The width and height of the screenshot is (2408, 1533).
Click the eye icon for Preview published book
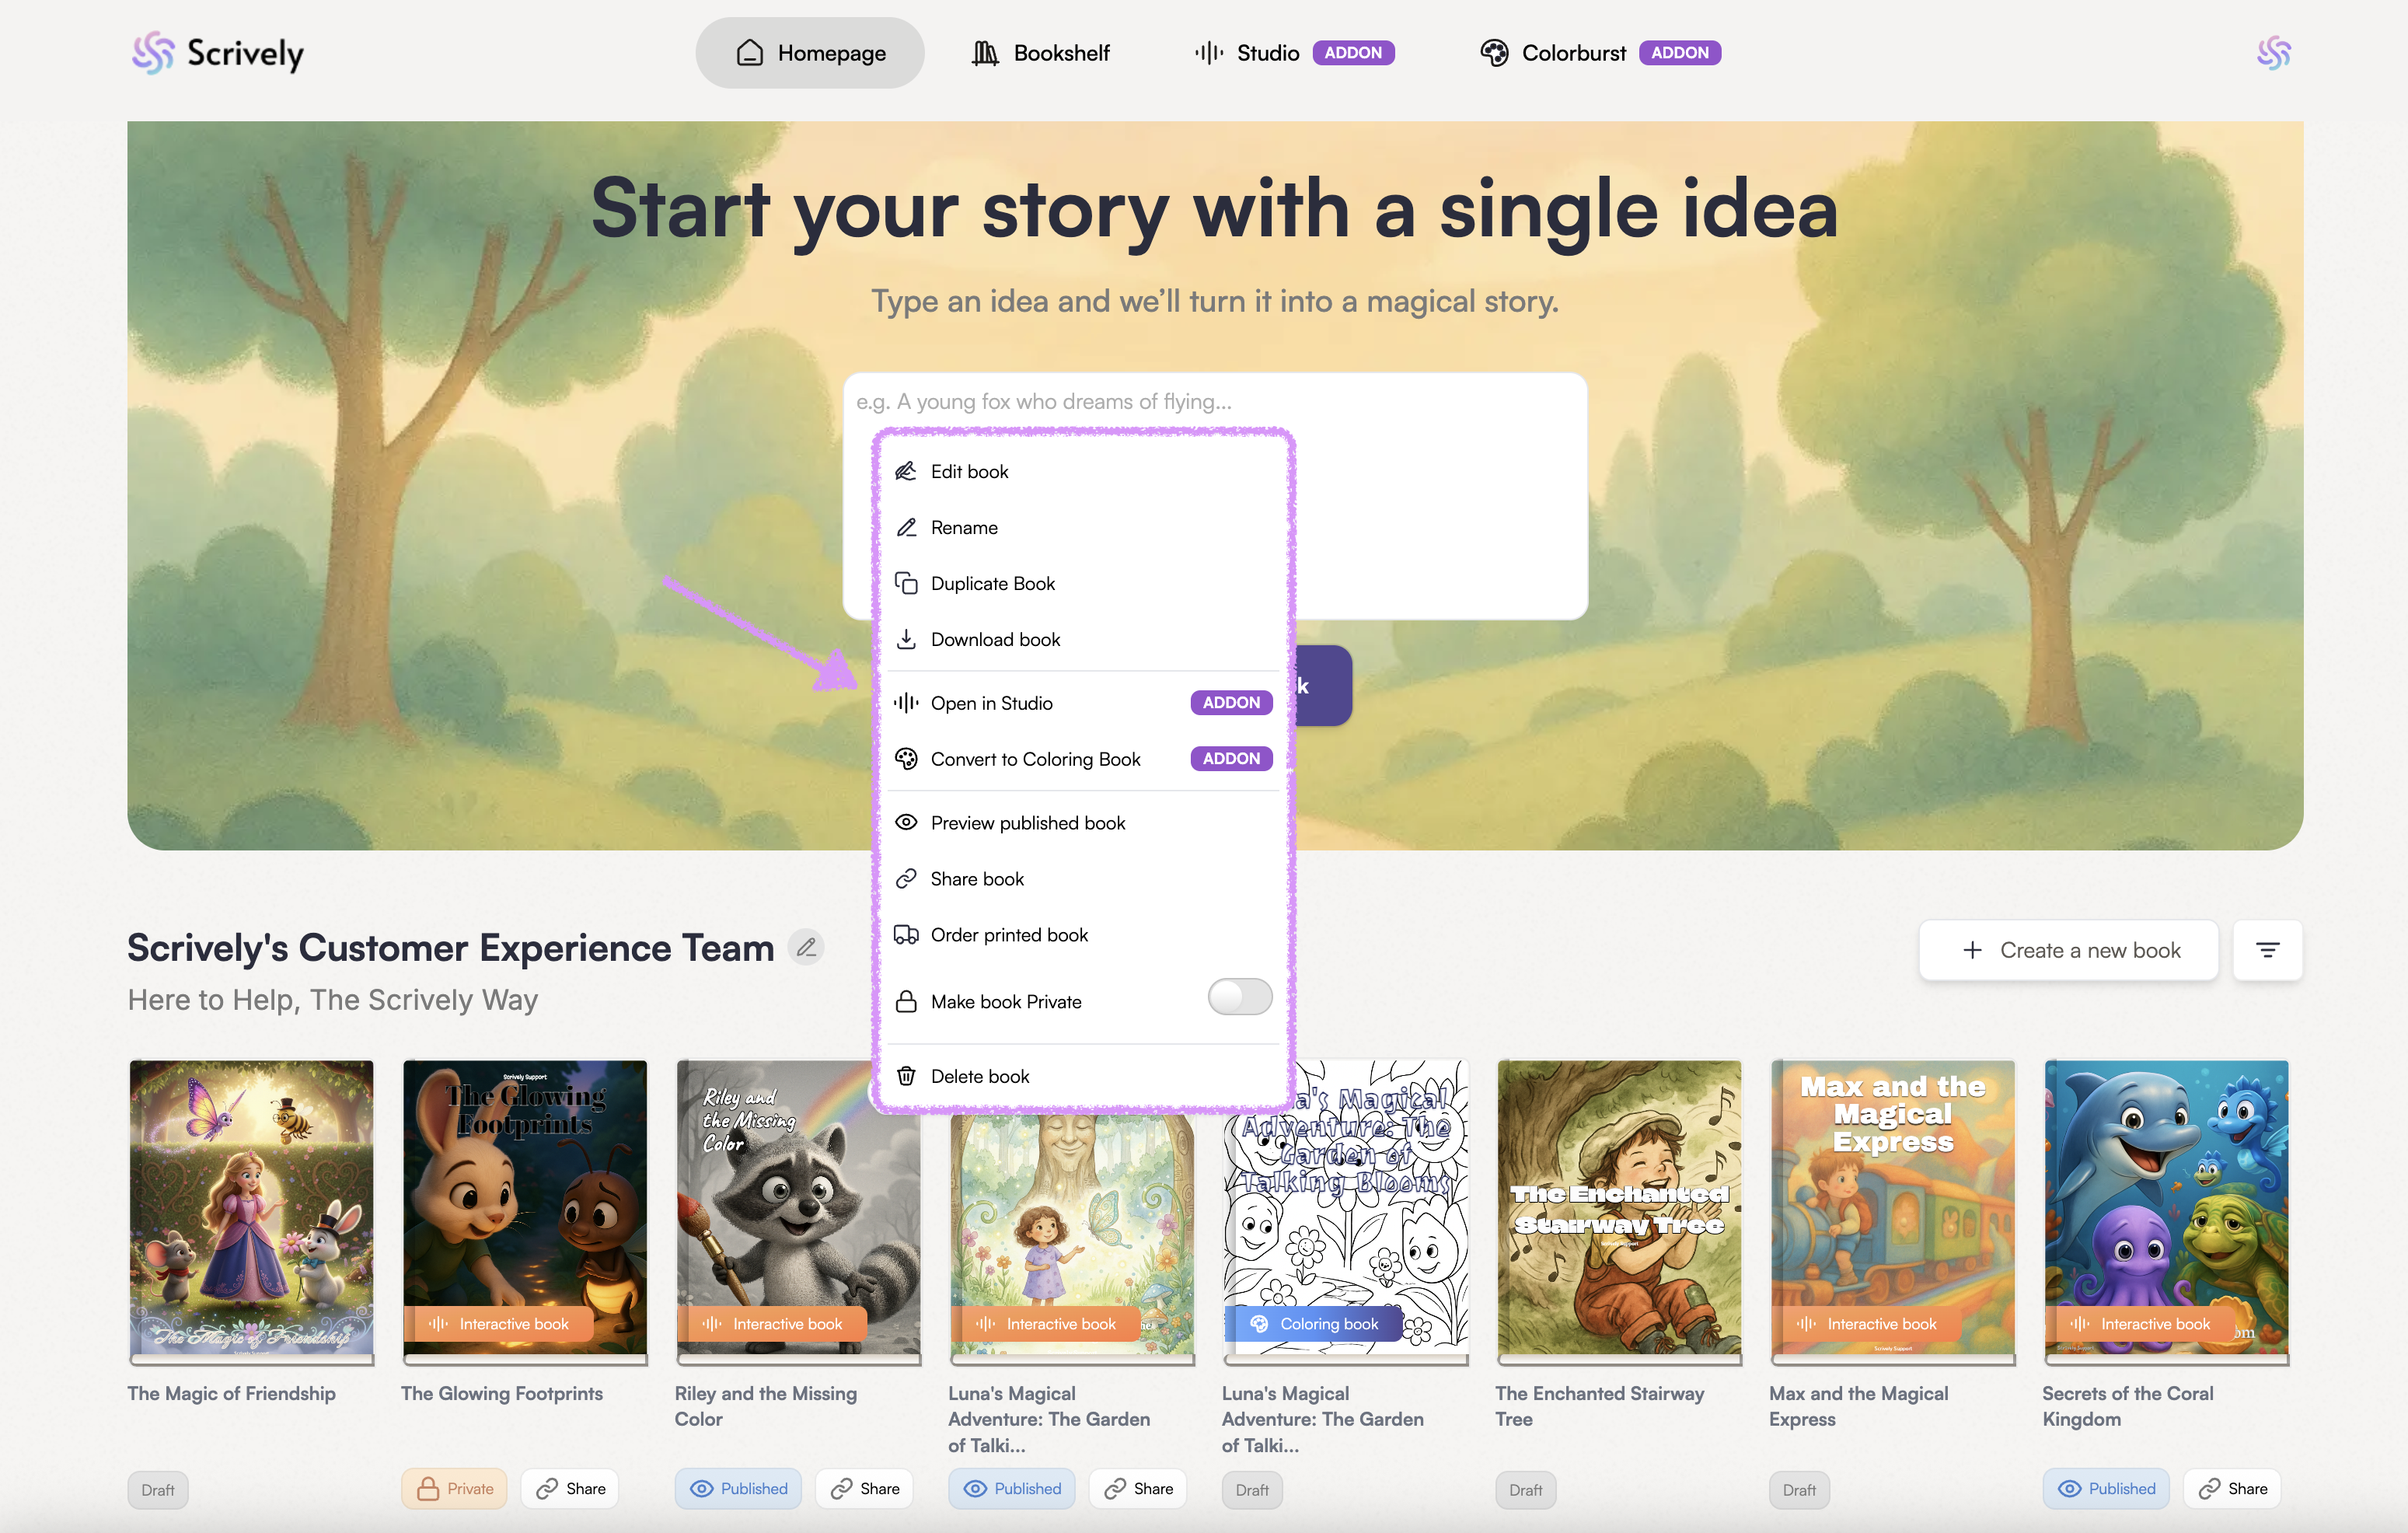click(x=906, y=823)
